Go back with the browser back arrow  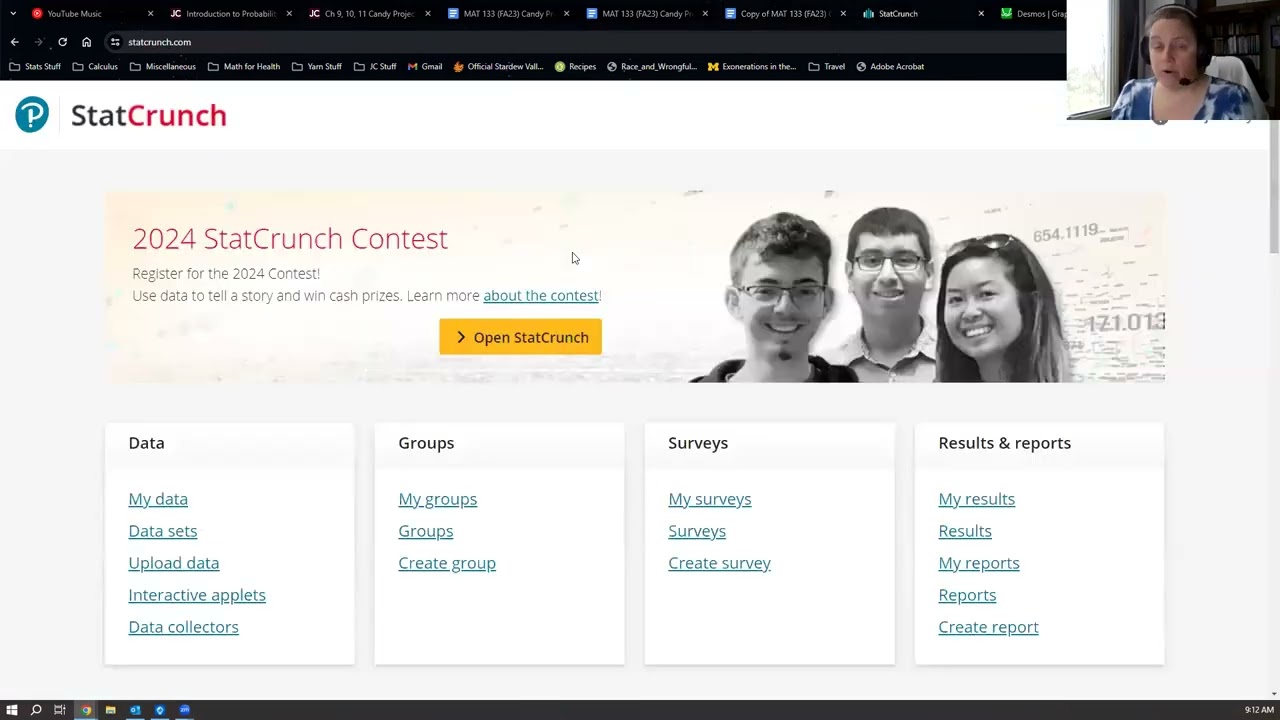(x=14, y=42)
